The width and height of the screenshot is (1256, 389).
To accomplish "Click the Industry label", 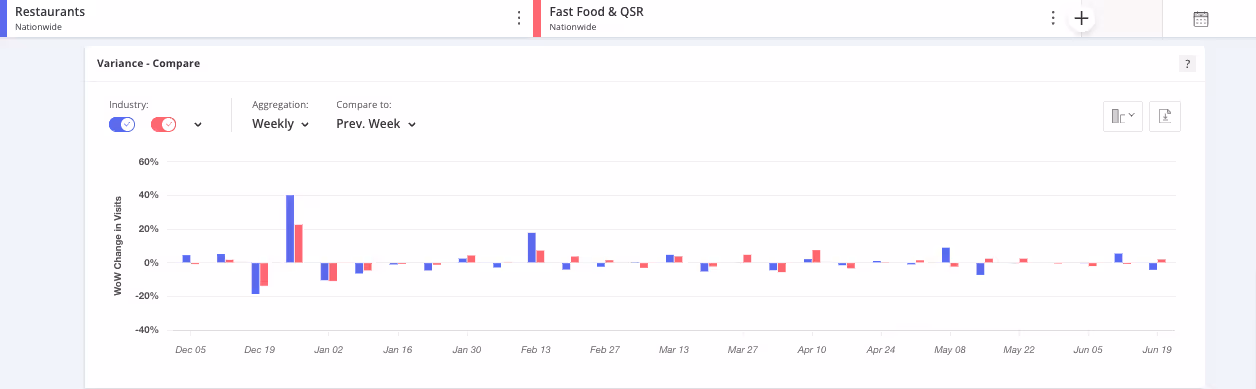I will pyautogui.click(x=129, y=104).
